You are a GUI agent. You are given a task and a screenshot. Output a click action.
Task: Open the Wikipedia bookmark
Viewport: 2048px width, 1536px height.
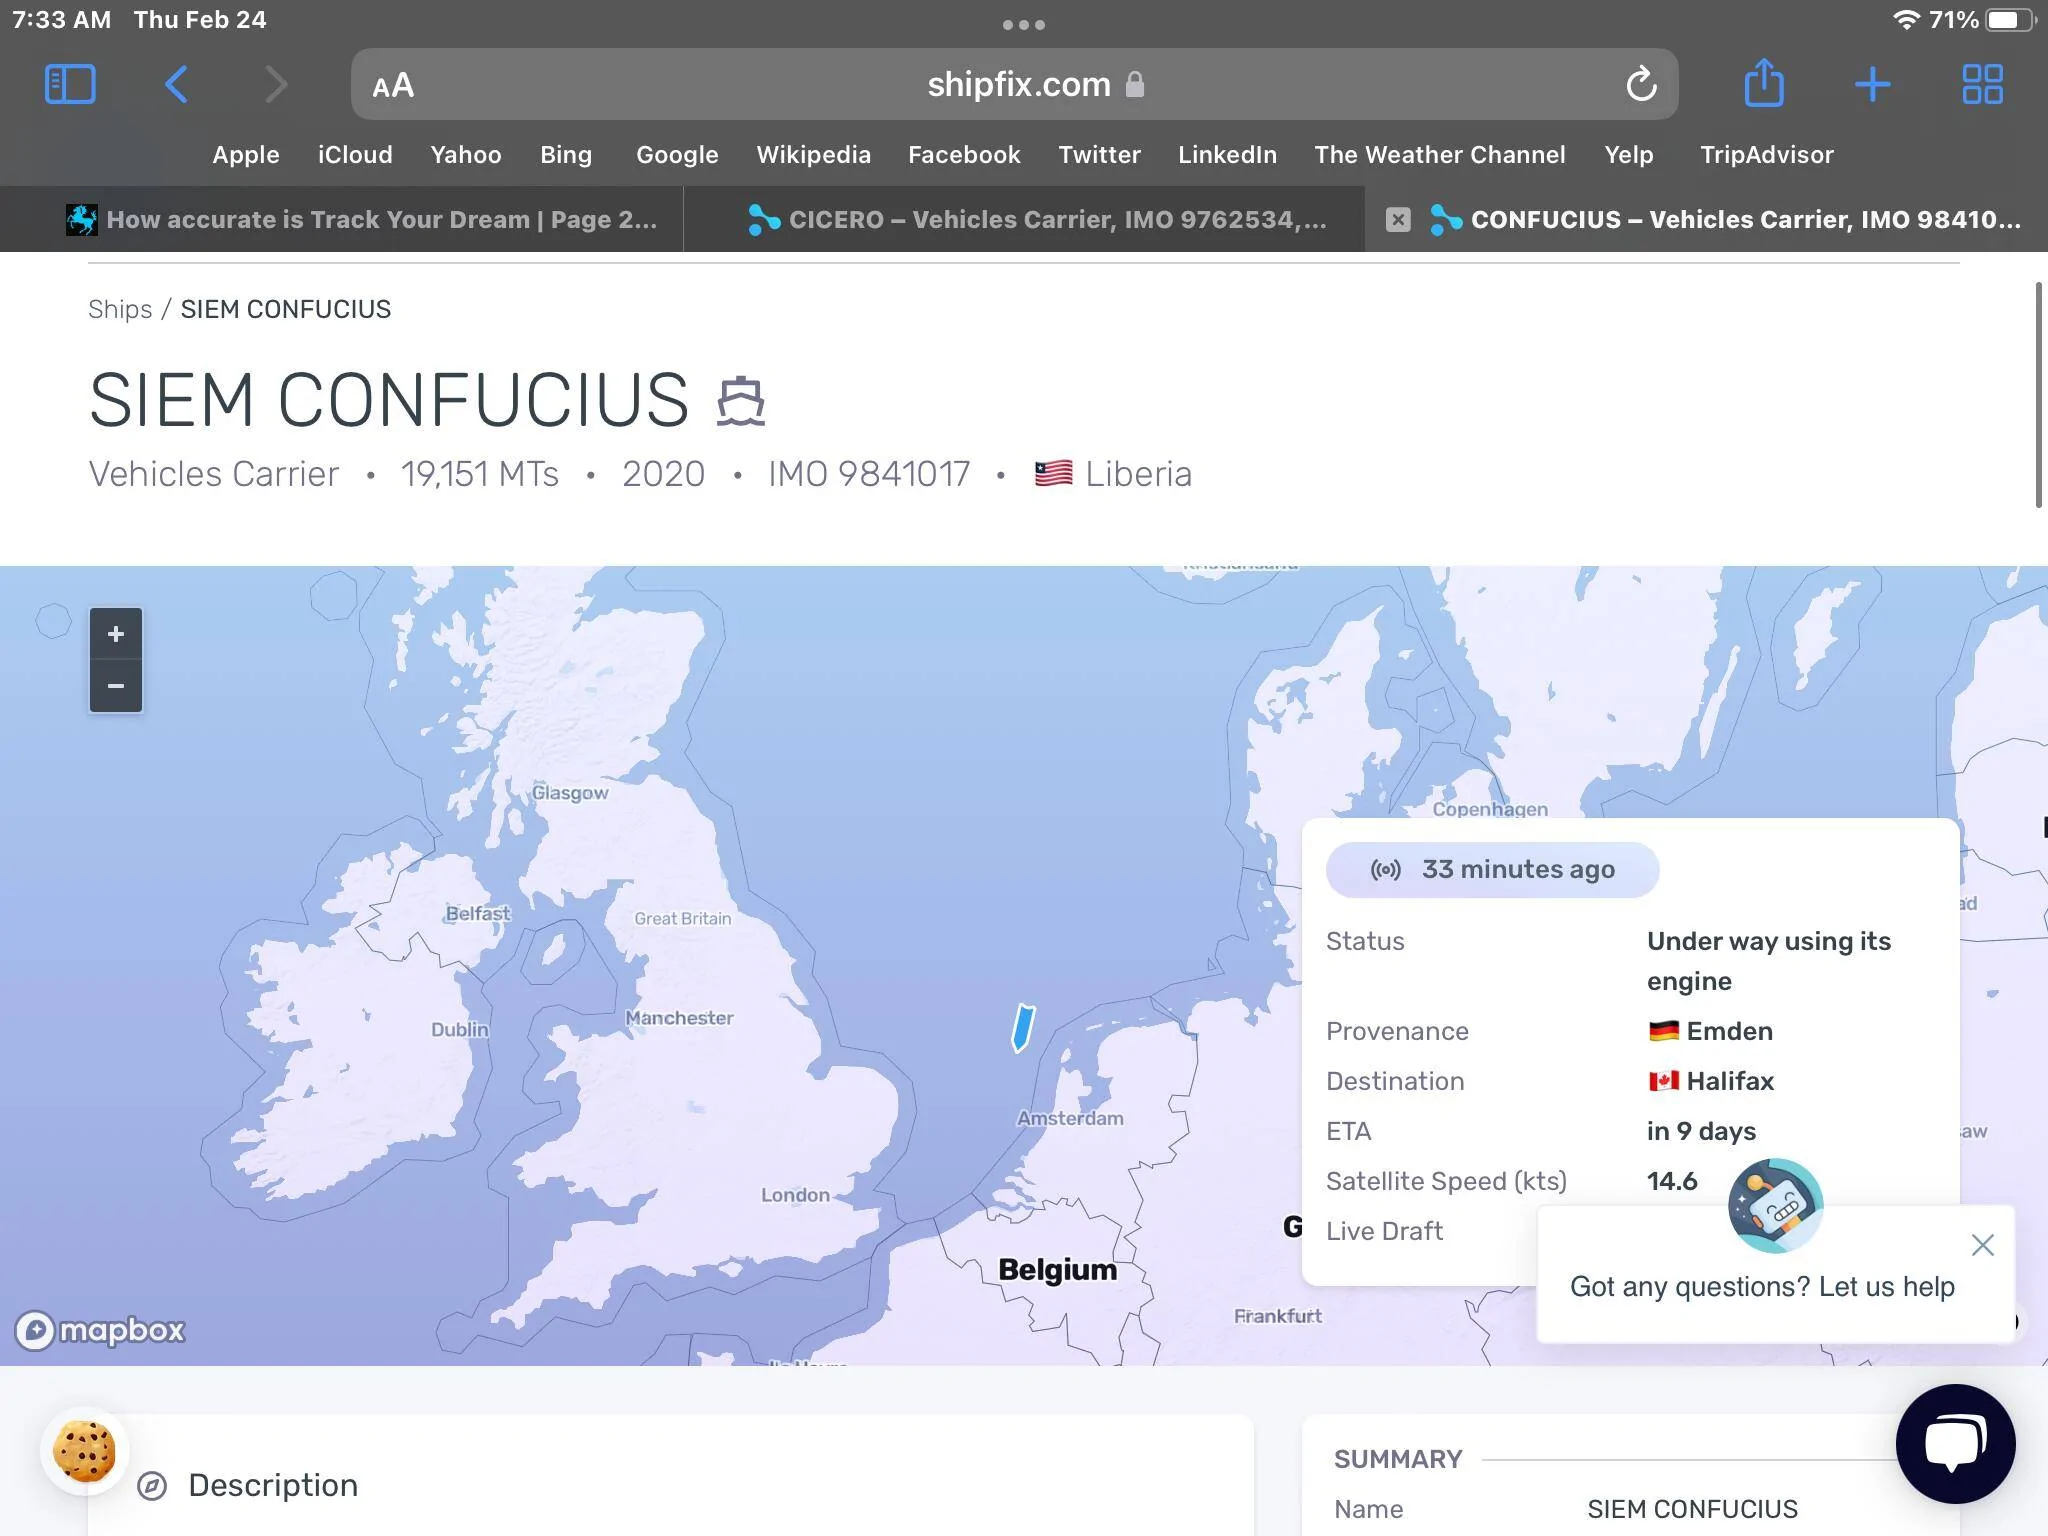[813, 155]
